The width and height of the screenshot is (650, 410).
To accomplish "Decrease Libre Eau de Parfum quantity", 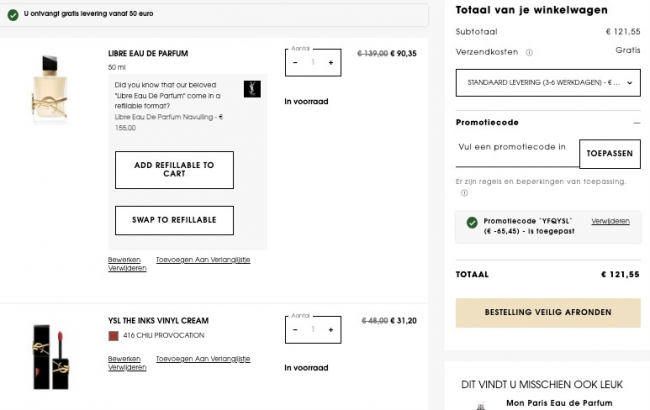I will pyautogui.click(x=295, y=62).
